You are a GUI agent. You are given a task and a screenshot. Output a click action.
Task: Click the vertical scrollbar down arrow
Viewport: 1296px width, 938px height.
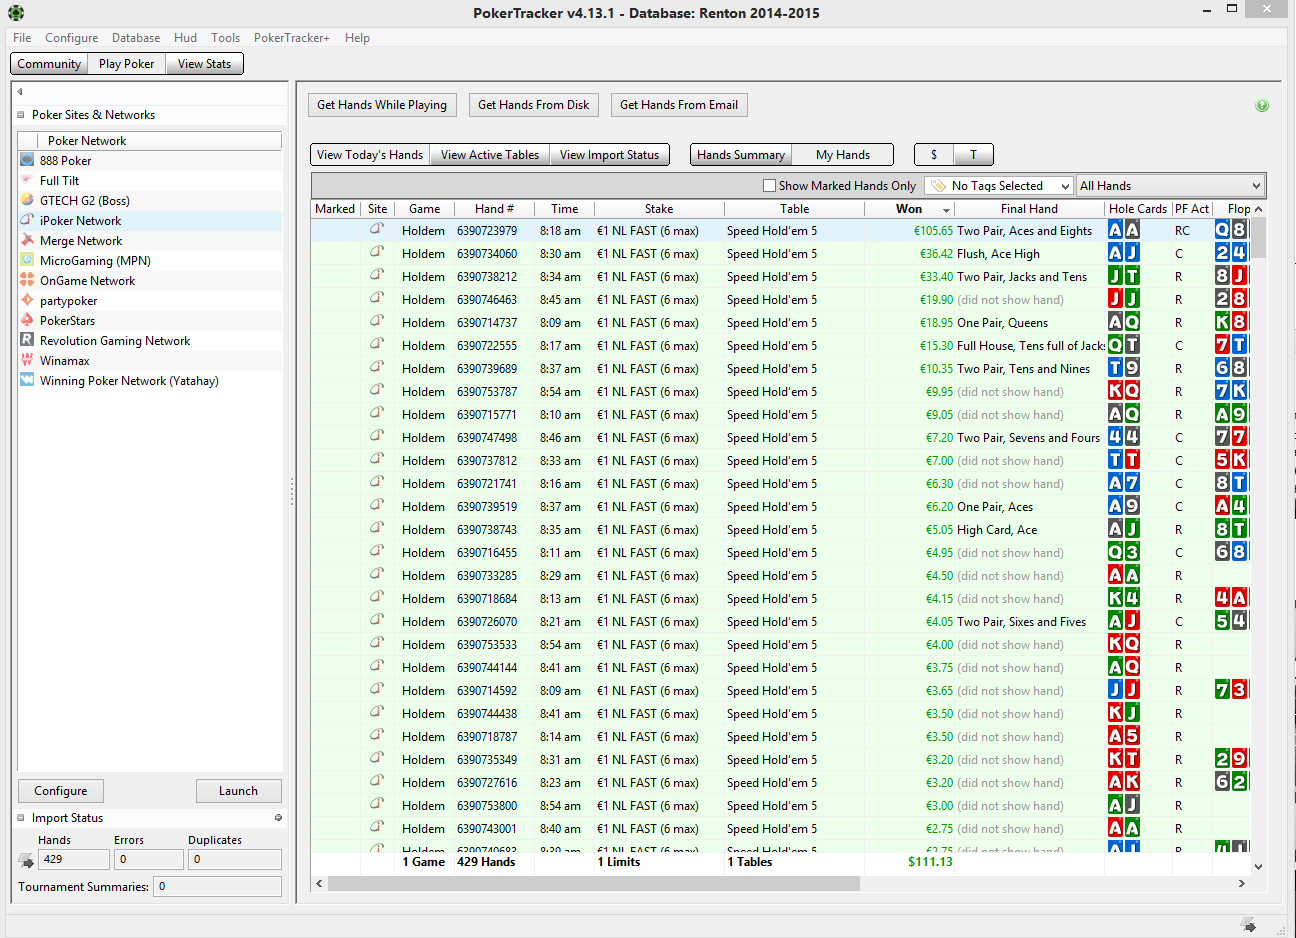pos(1258,867)
